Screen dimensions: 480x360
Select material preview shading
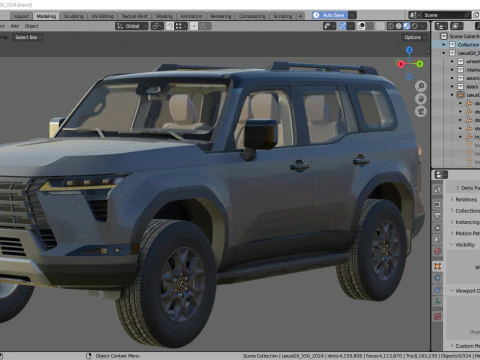tap(407, 26)
